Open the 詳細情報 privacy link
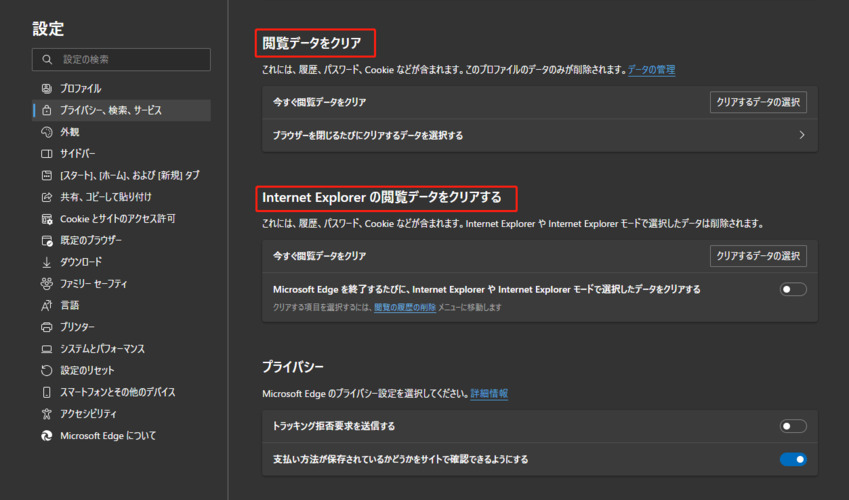This screenshot has height=500, width=849. [489, 393]
